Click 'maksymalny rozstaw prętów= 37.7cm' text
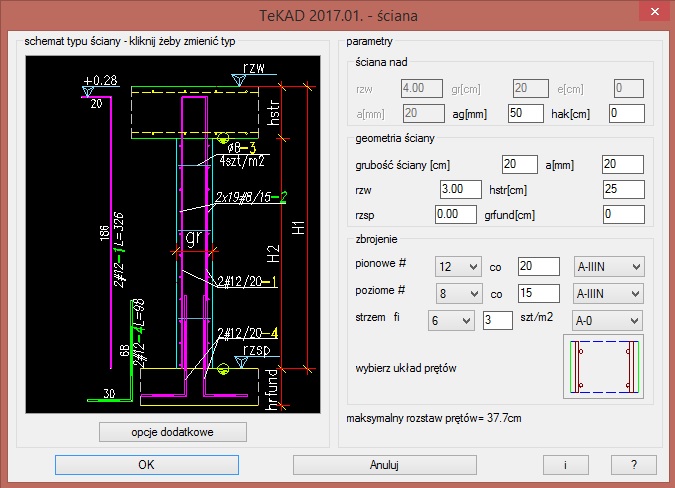 [x=434, y=418]
